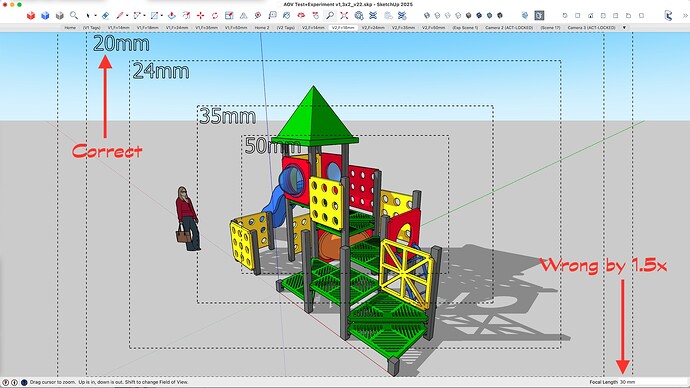Click the red 3D Warehouse box icon

pos(31,15)
